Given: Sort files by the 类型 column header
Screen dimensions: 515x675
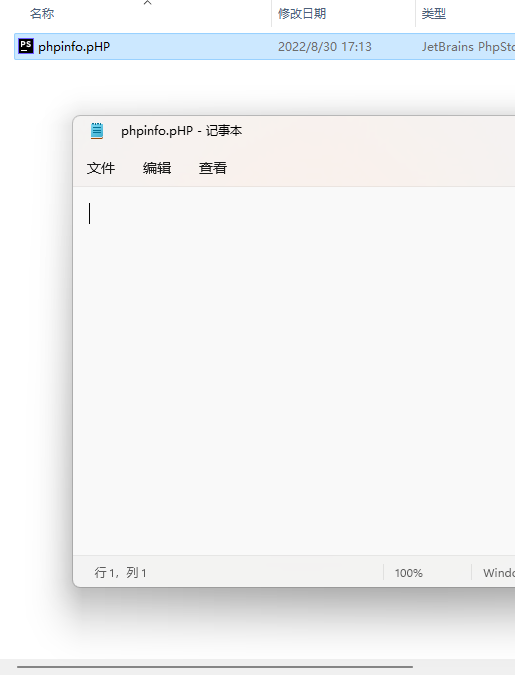Looking at the screenshot, I should (434, 14).
